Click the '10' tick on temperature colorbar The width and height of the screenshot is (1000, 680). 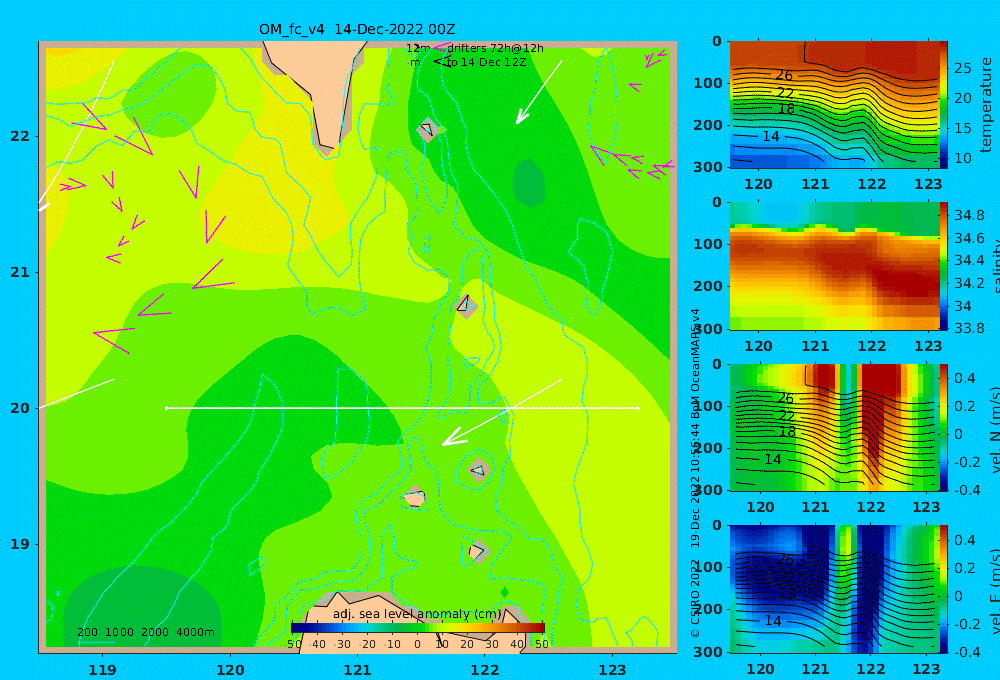point(963,158)
